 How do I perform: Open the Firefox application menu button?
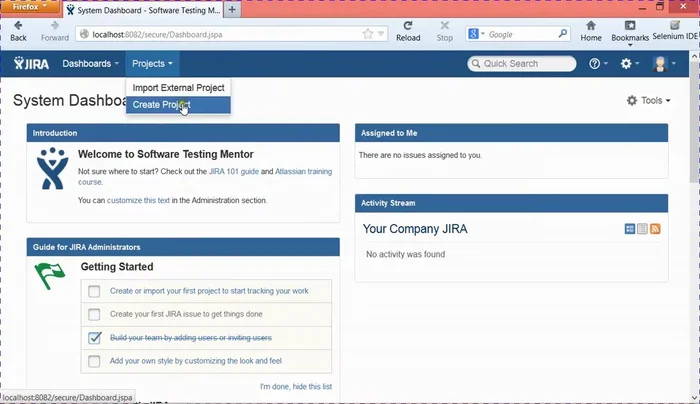pyautogui.click(x=30, y=6)
